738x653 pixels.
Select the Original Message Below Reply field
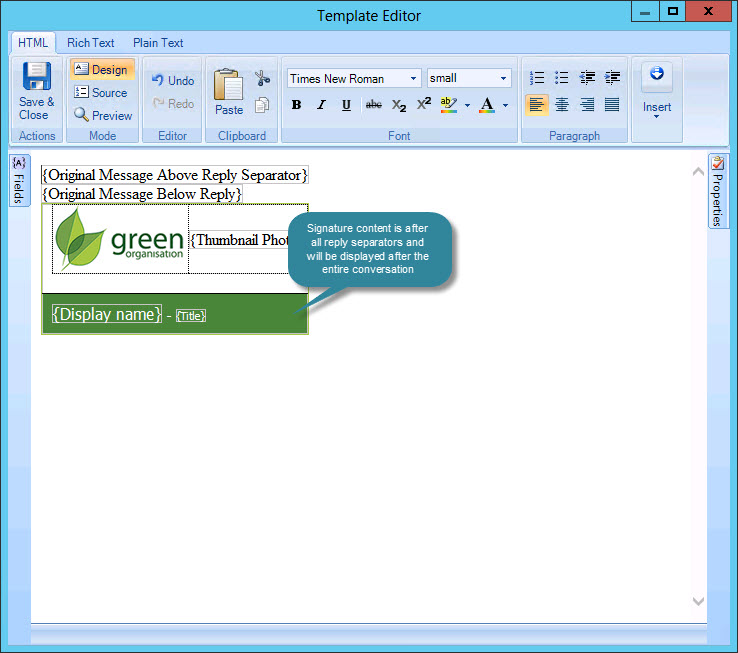pos(142,194)
